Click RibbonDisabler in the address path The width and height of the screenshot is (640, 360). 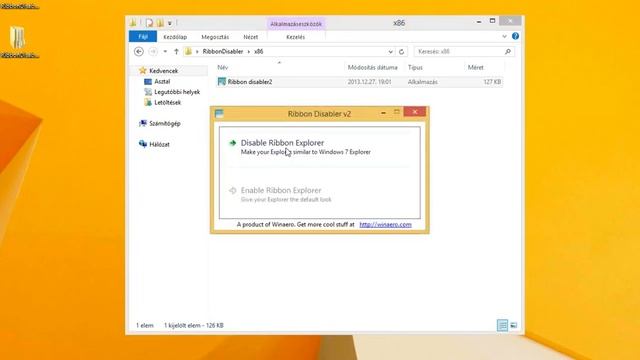click(223, 51)
